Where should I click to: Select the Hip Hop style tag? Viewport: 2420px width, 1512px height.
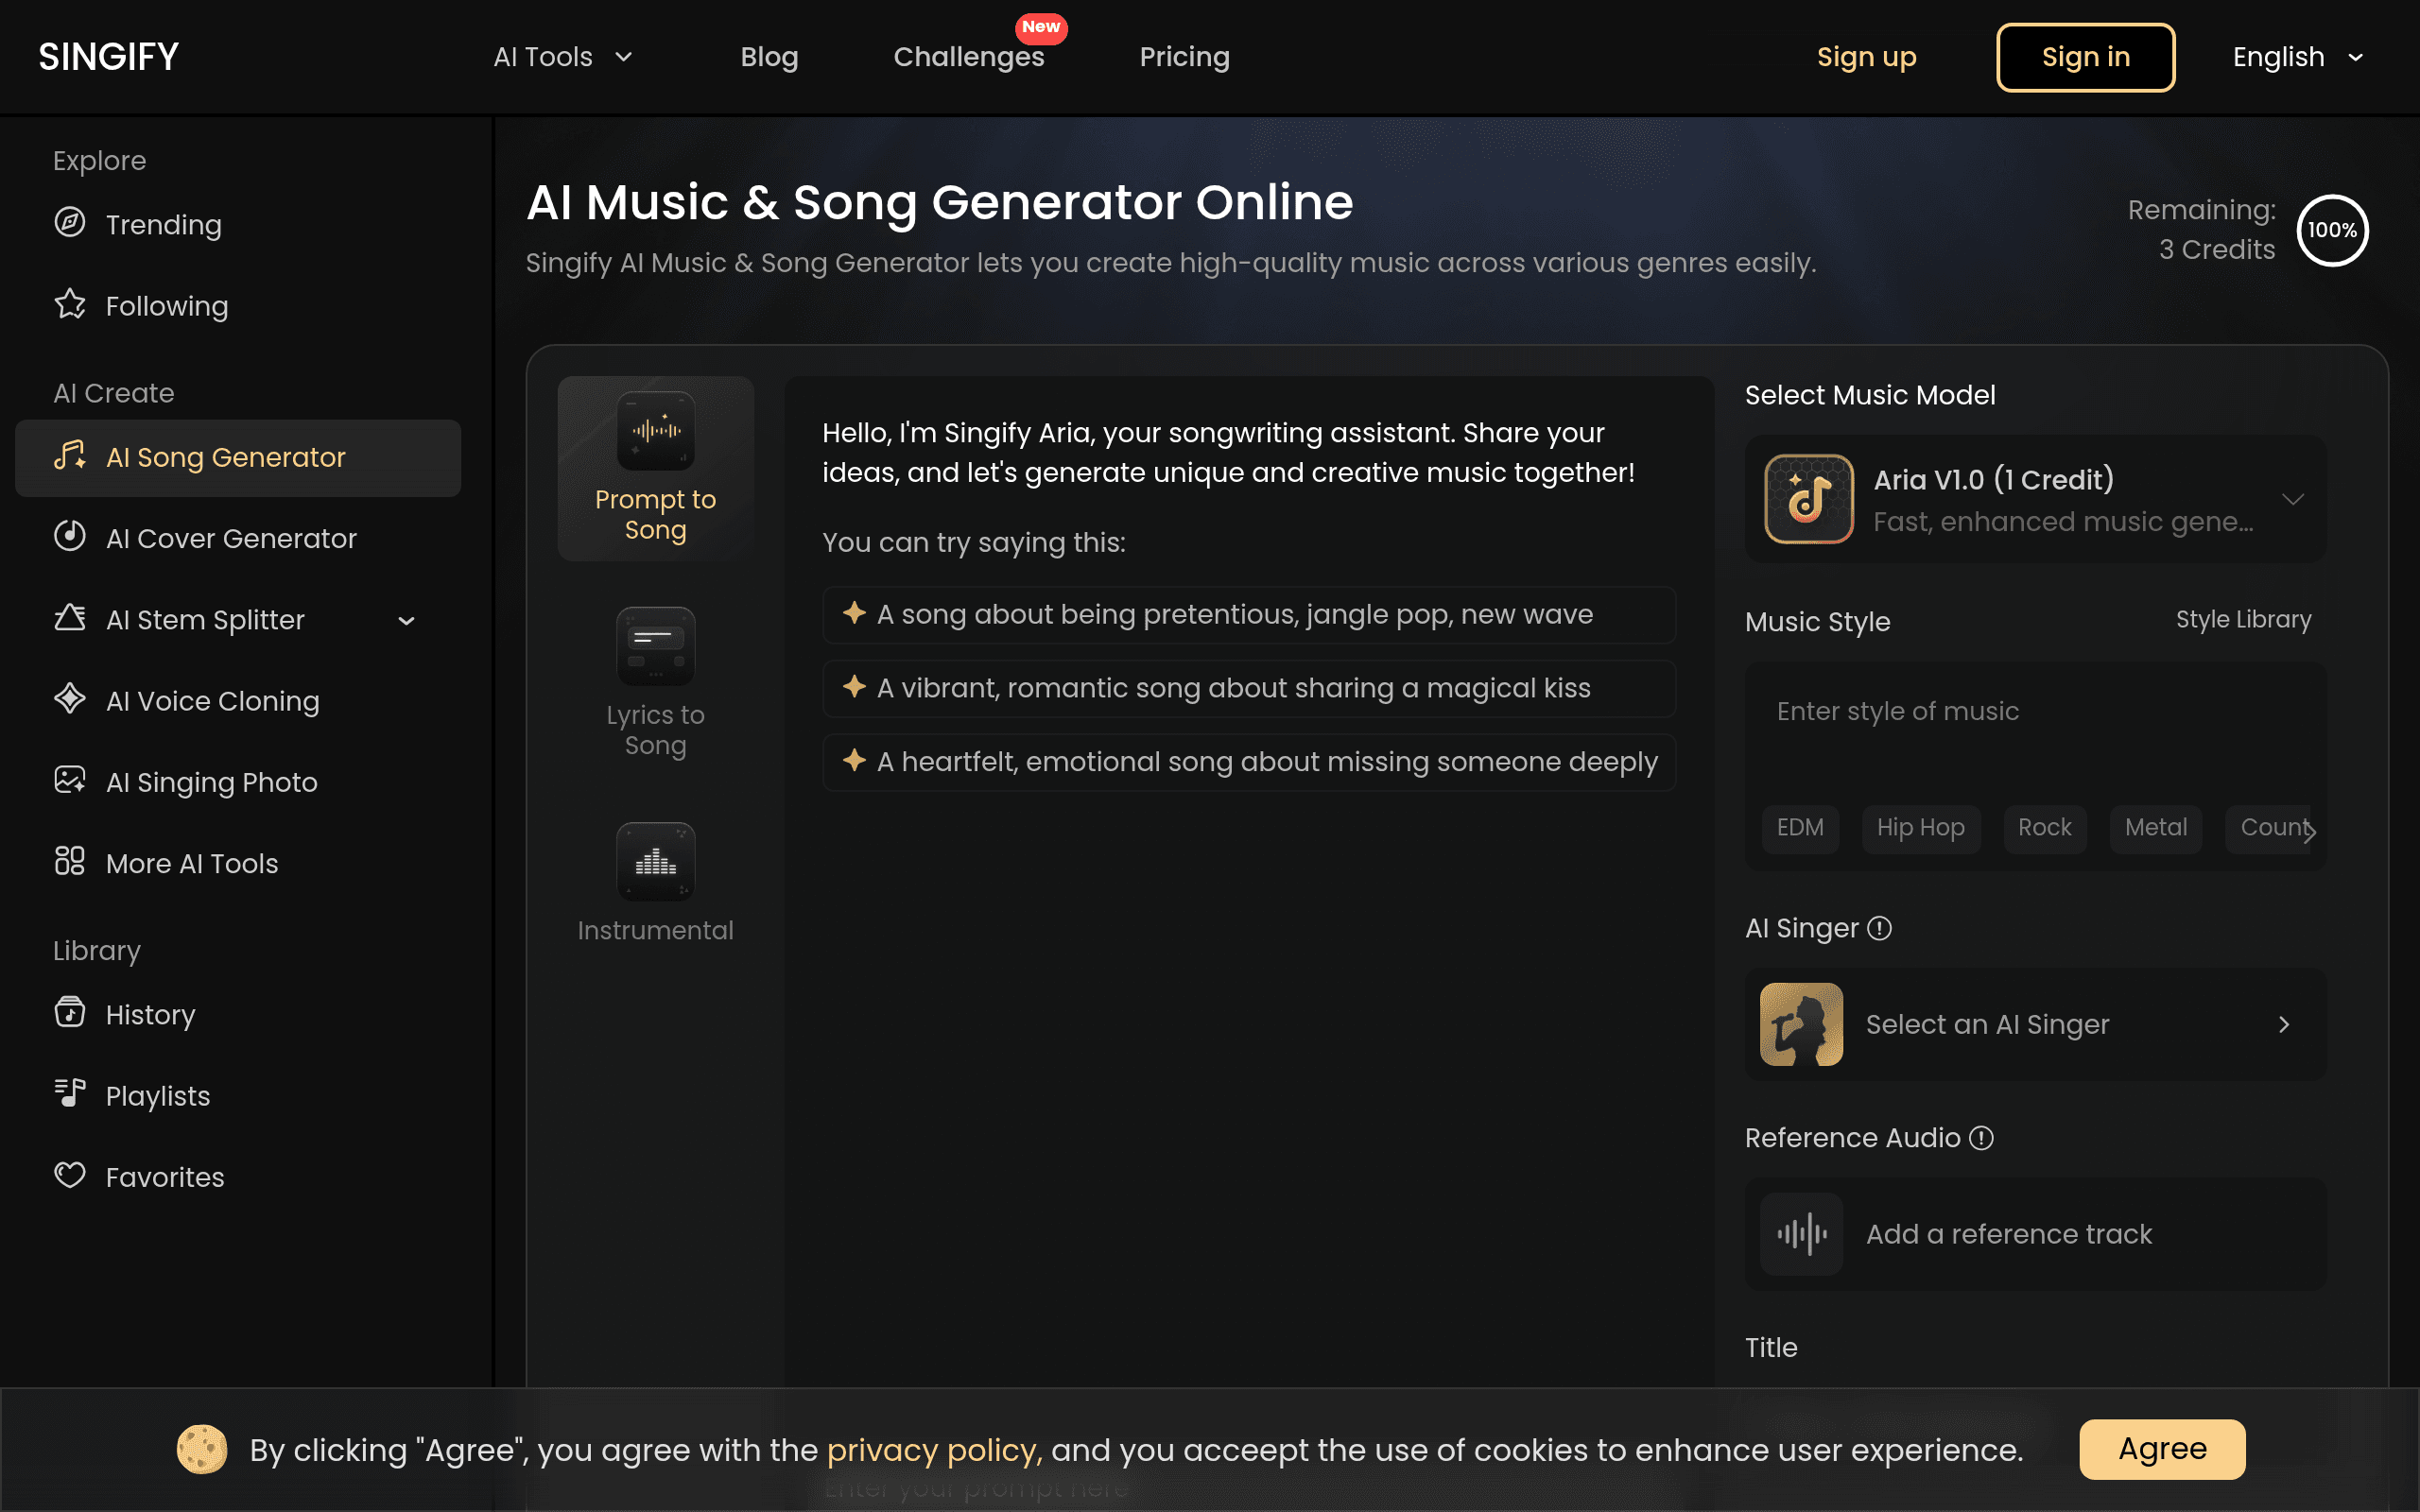point(1920,828)
